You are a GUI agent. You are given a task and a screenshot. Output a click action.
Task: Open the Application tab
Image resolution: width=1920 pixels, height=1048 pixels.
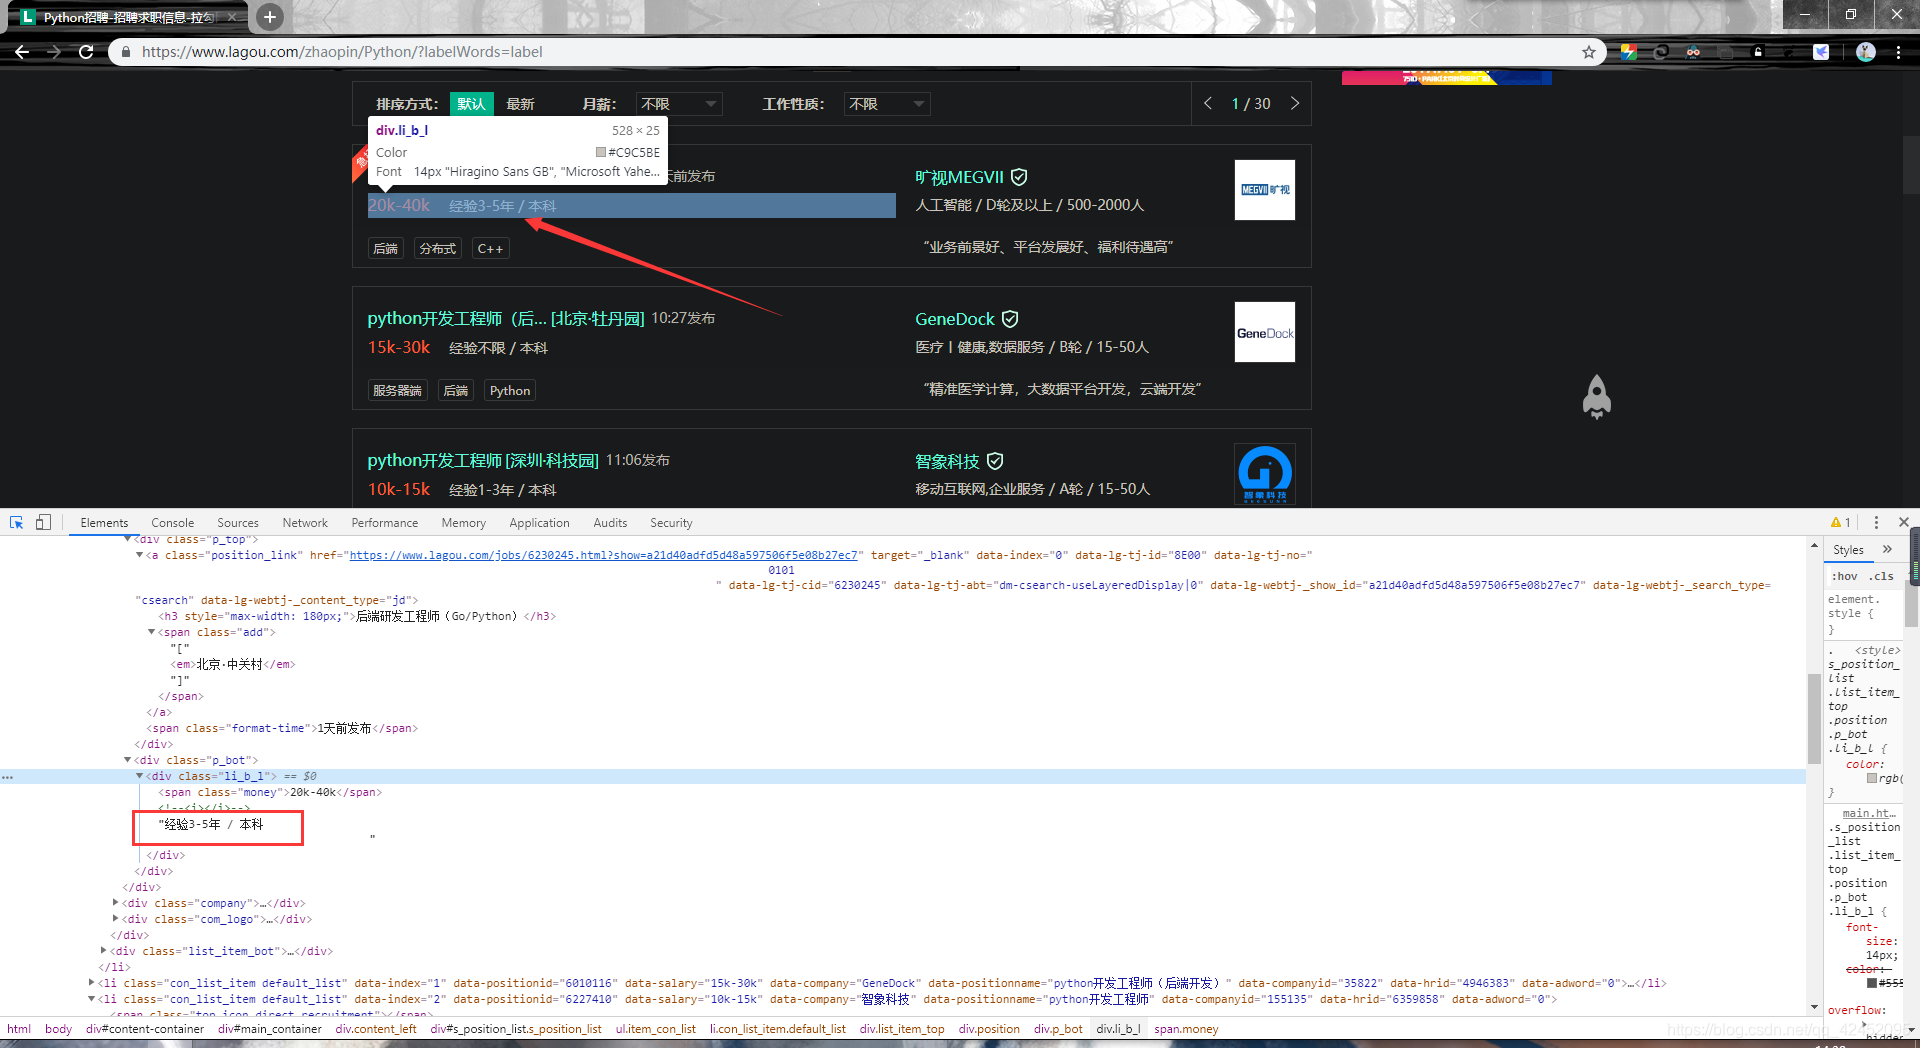click(x=539, y=522)
